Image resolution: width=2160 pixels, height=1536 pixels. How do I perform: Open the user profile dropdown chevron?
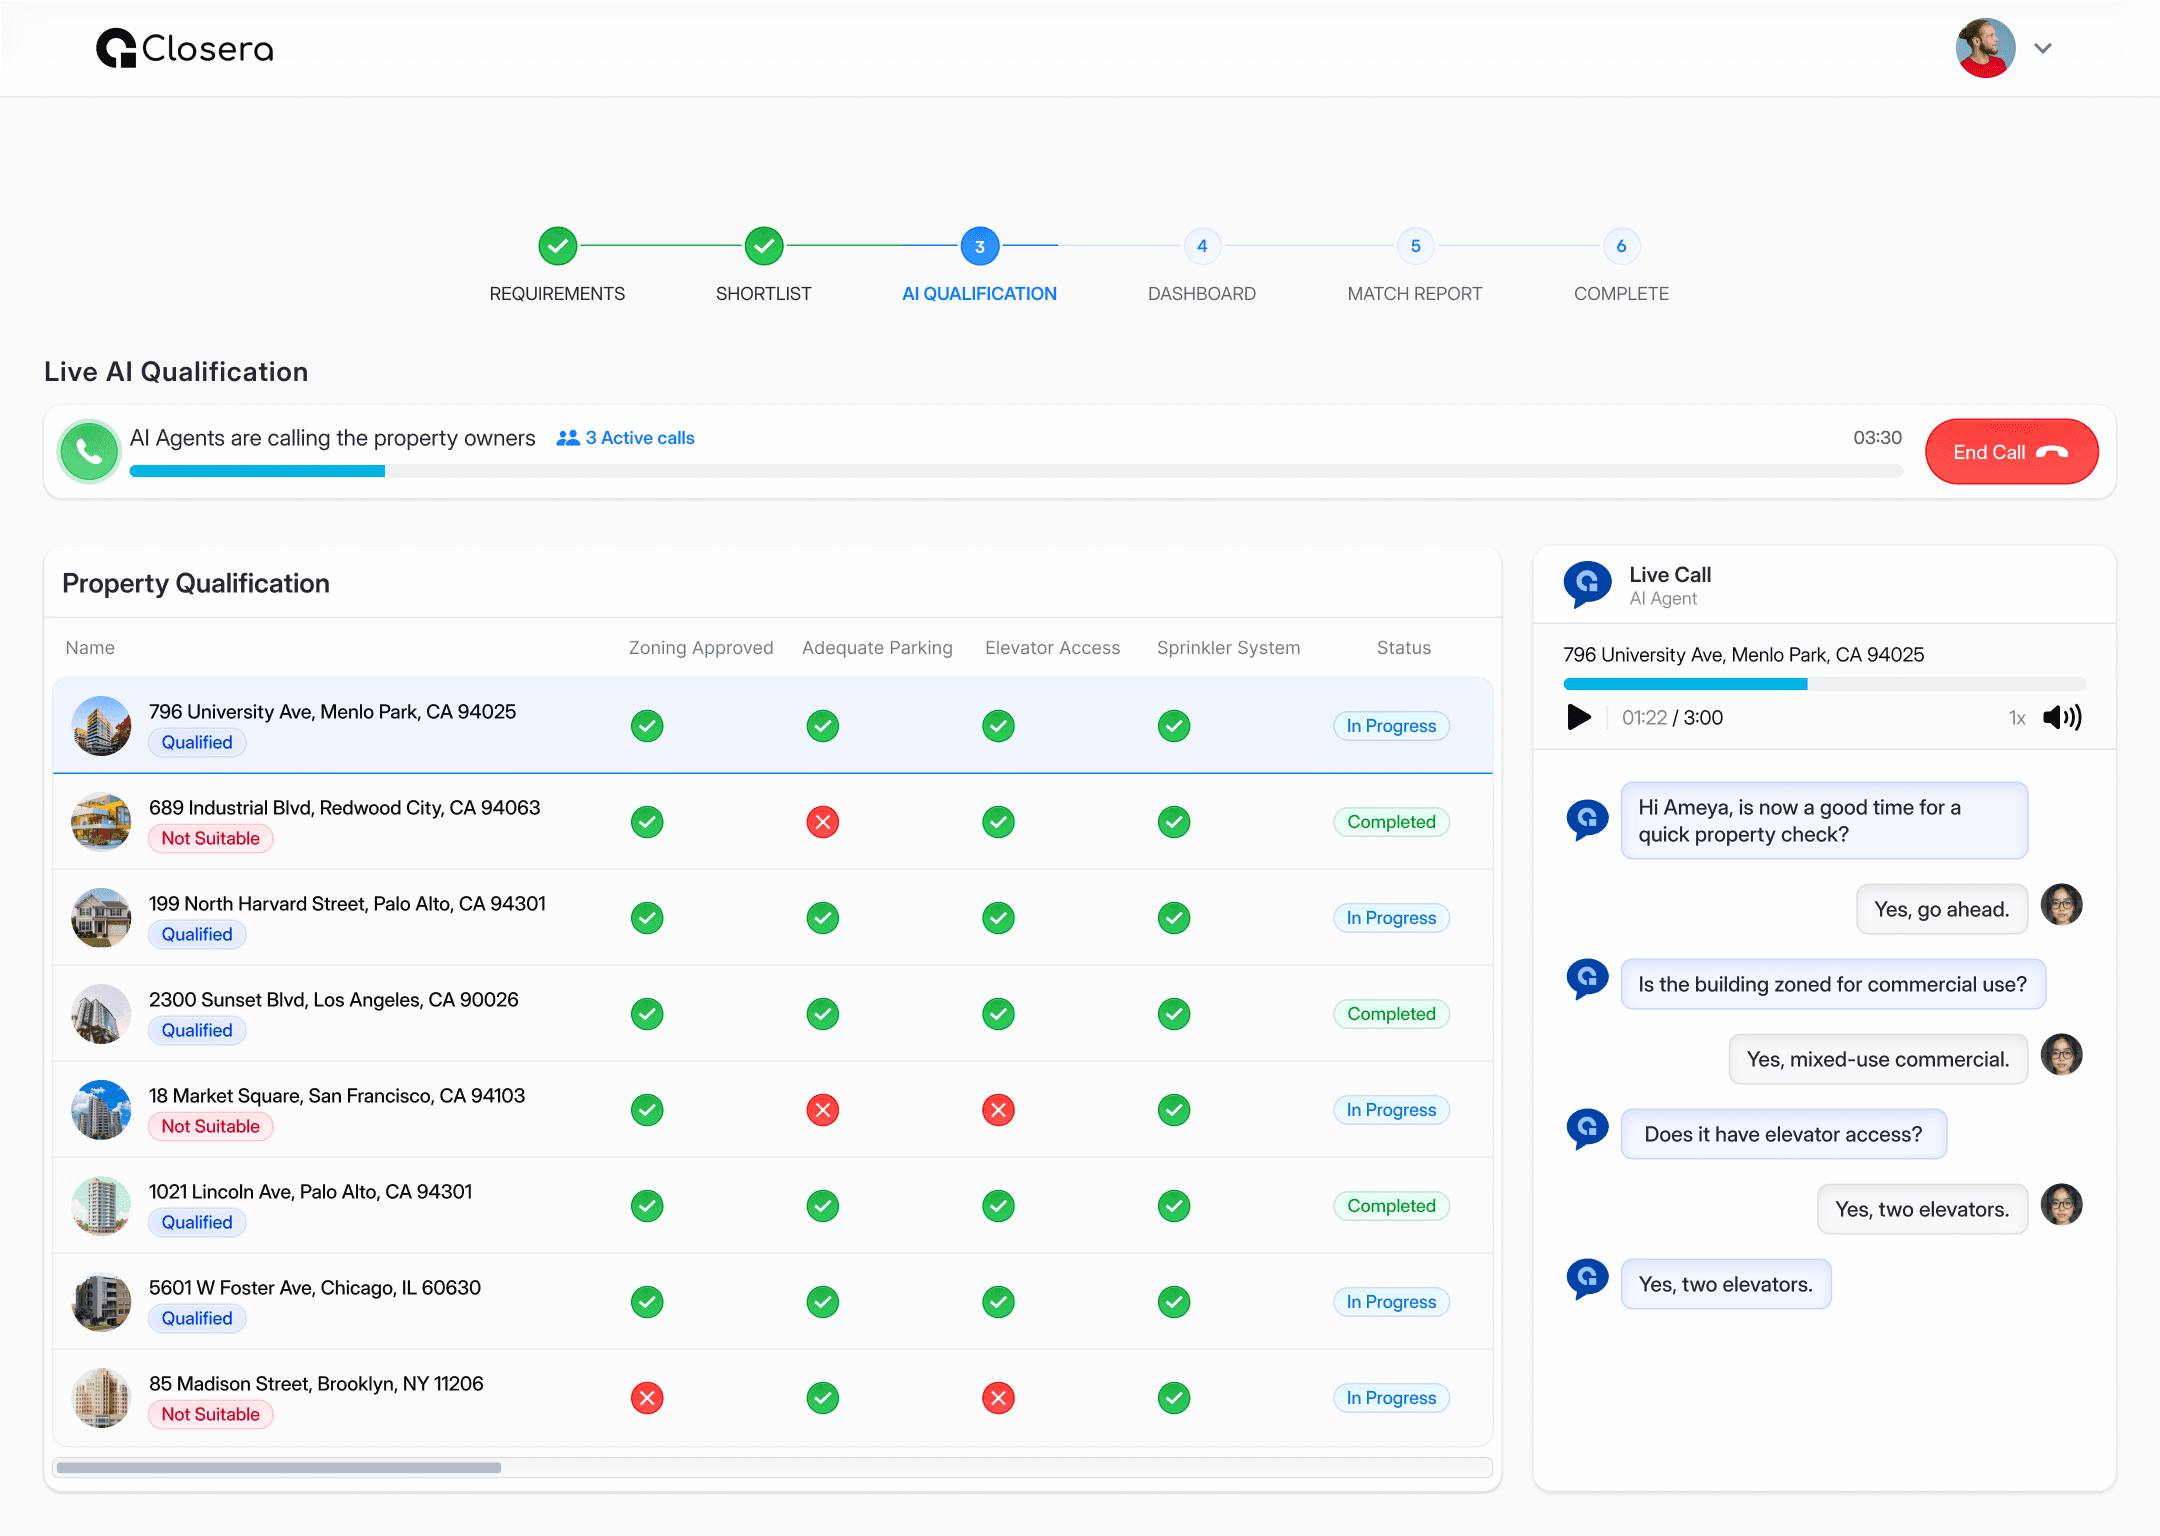[x=2043, y=48]
